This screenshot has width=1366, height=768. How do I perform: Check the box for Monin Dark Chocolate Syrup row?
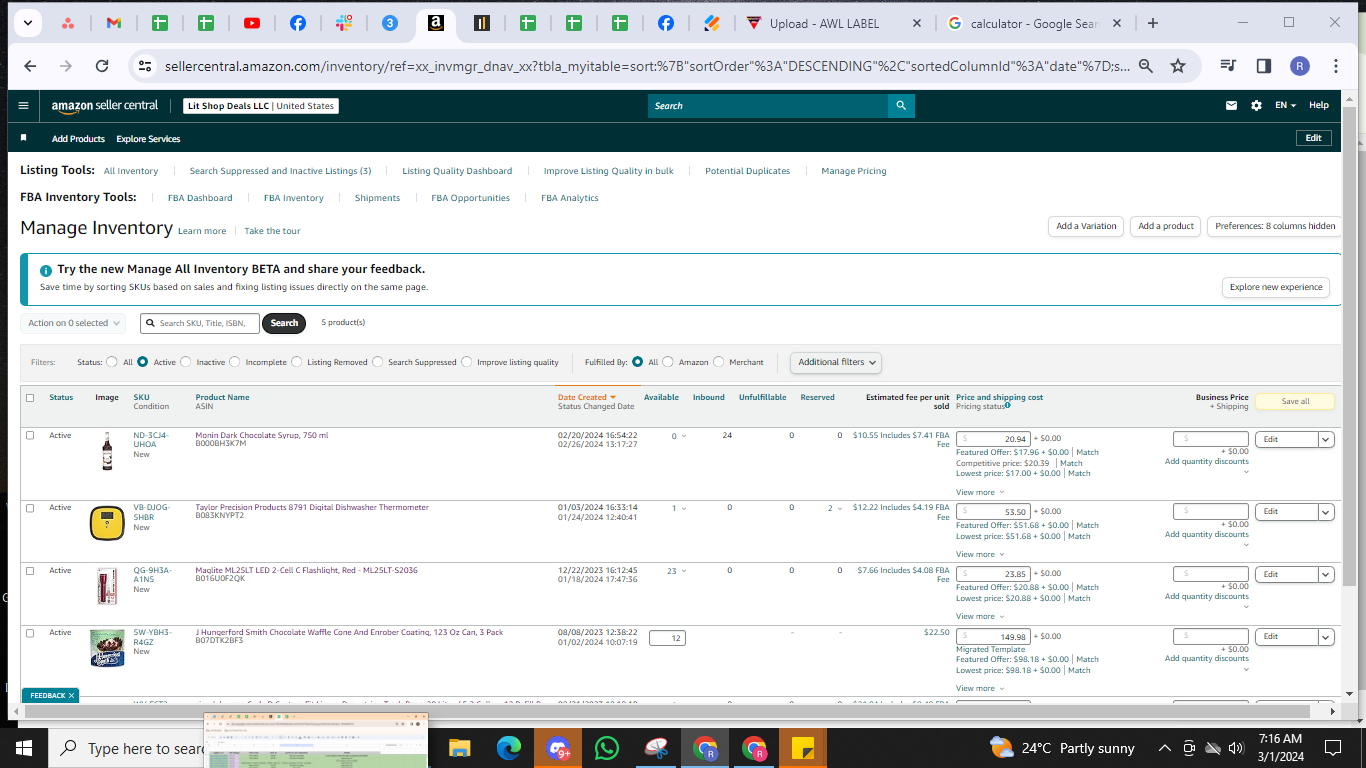[30, 435]
